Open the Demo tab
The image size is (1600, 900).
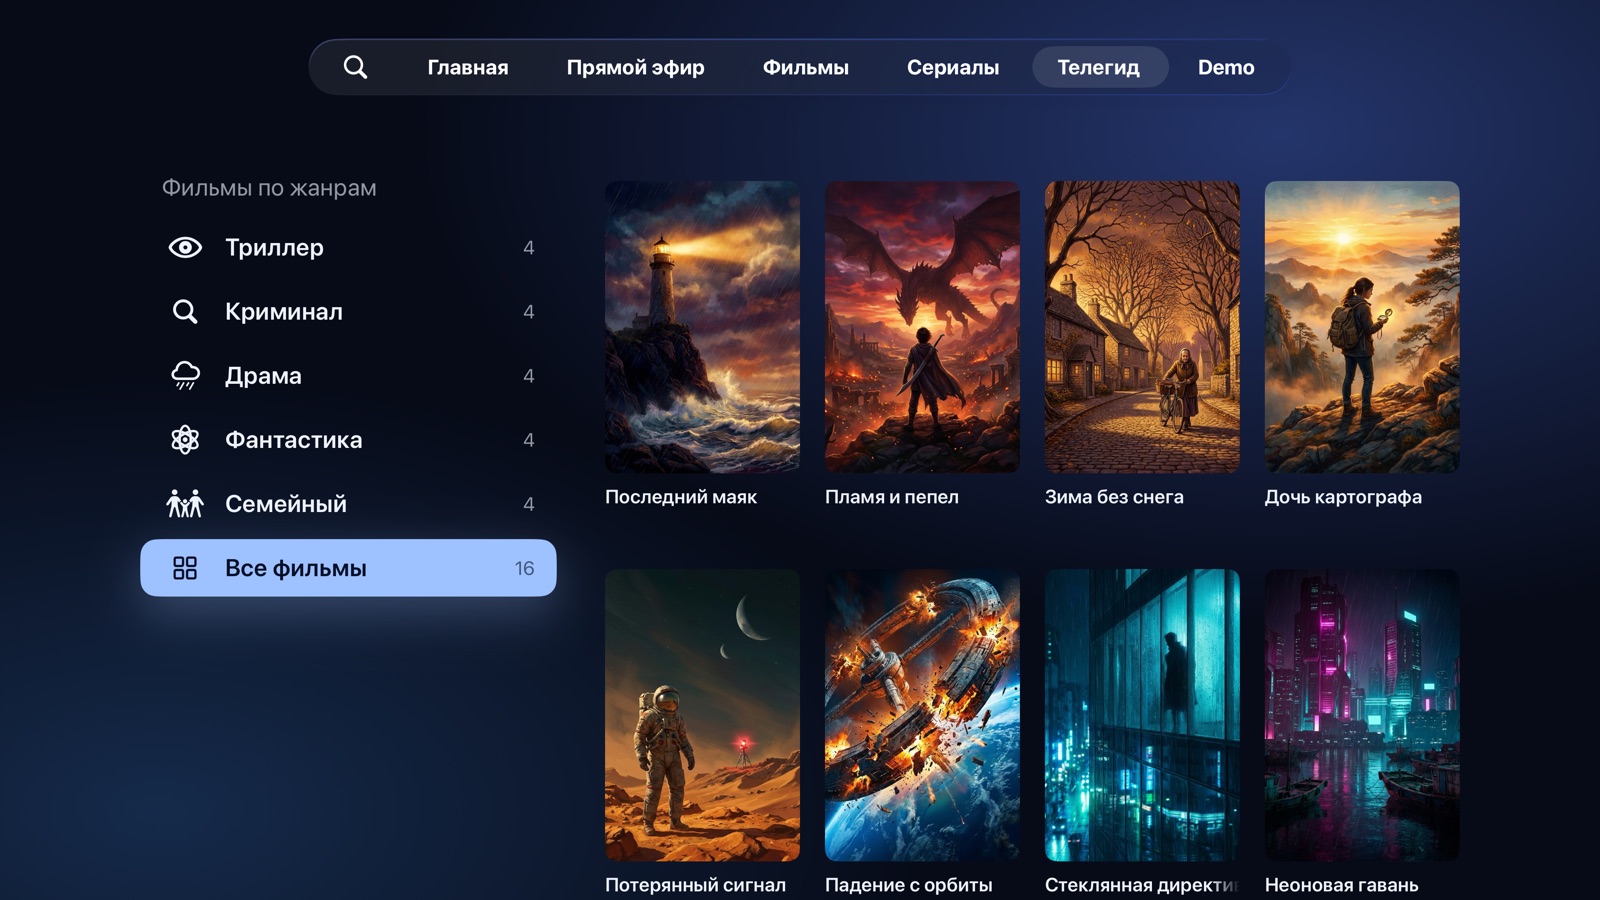[1226, 67]
